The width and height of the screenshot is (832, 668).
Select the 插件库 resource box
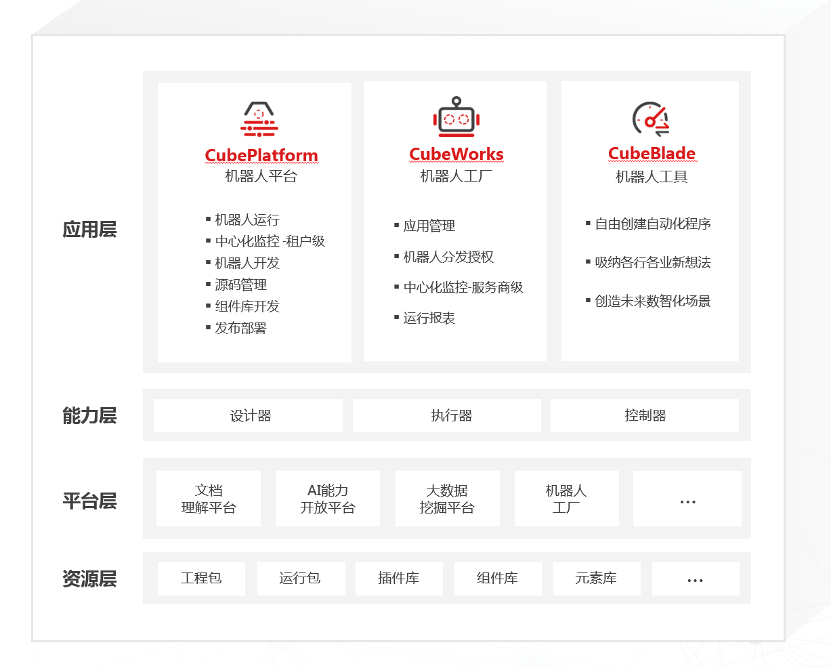(x=398, y=578)
